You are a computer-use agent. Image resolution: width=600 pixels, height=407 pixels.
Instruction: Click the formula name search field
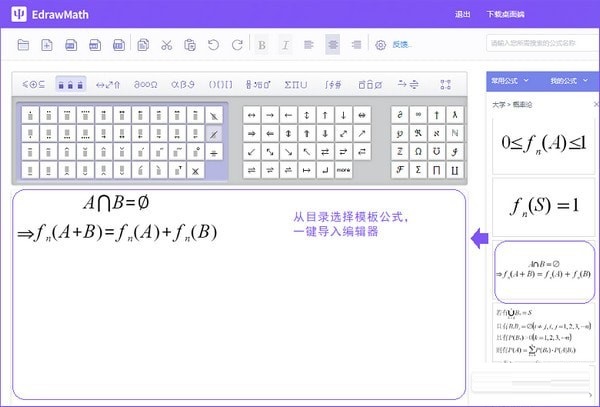tap(539, 44)
